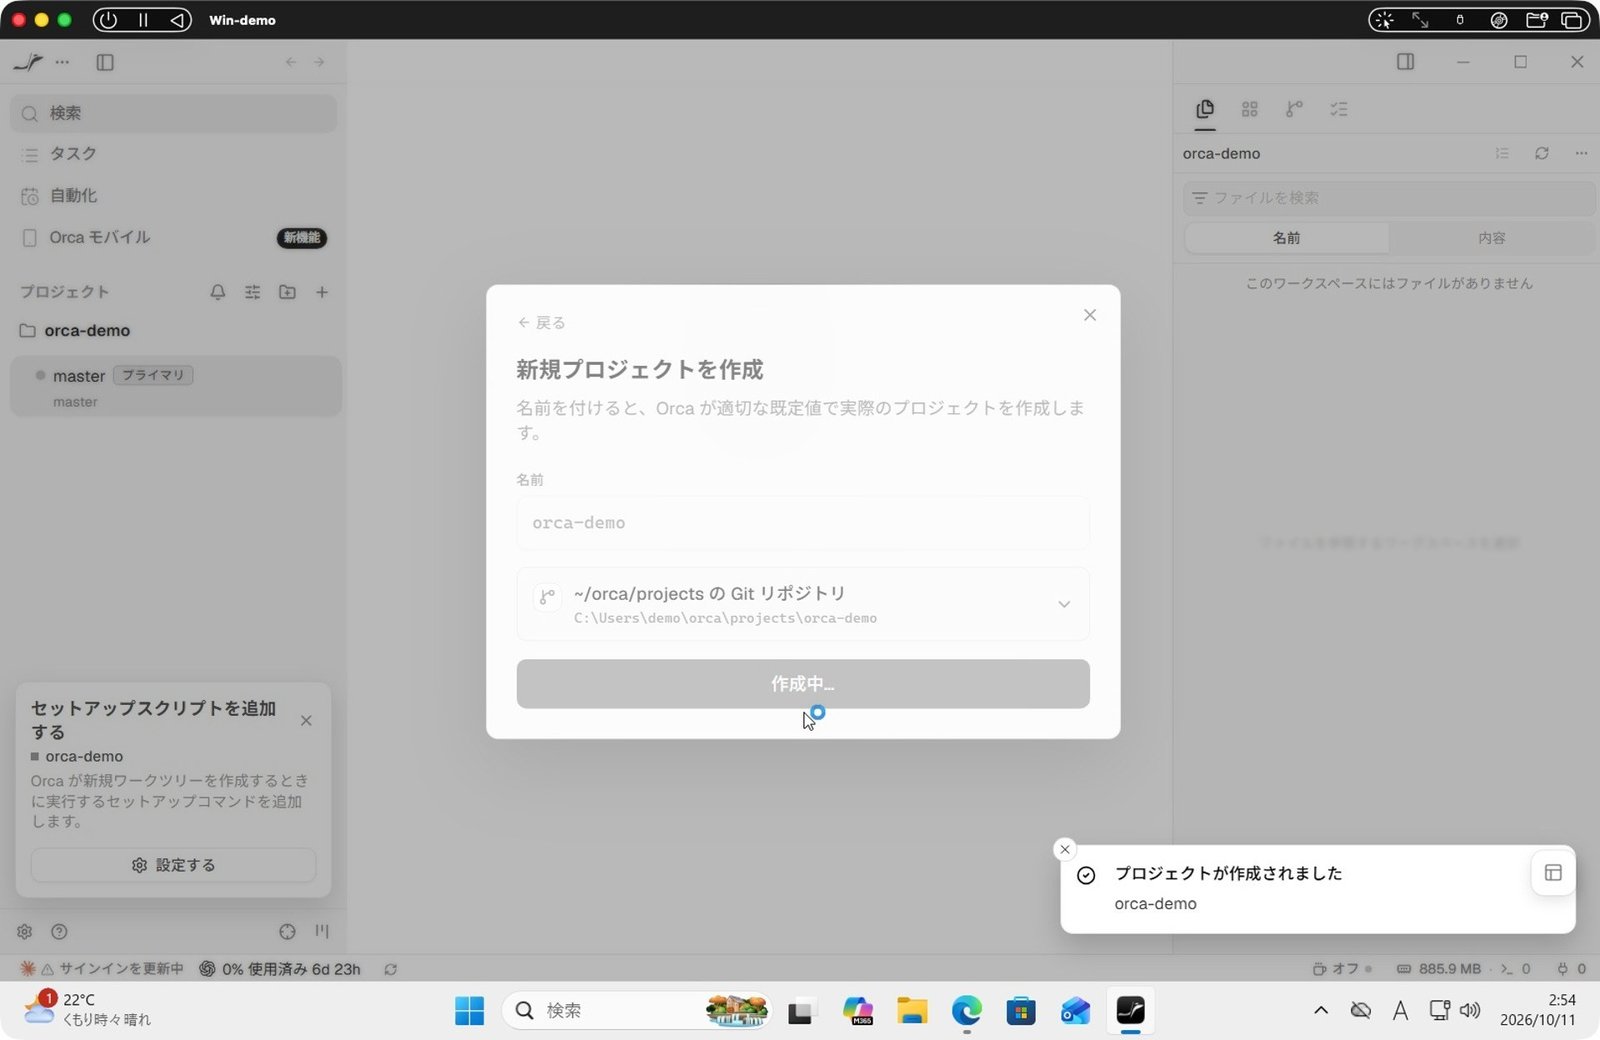Click the plug connections icon in status bar
1600x1040 pixels.
click(x=1571, y=969)
